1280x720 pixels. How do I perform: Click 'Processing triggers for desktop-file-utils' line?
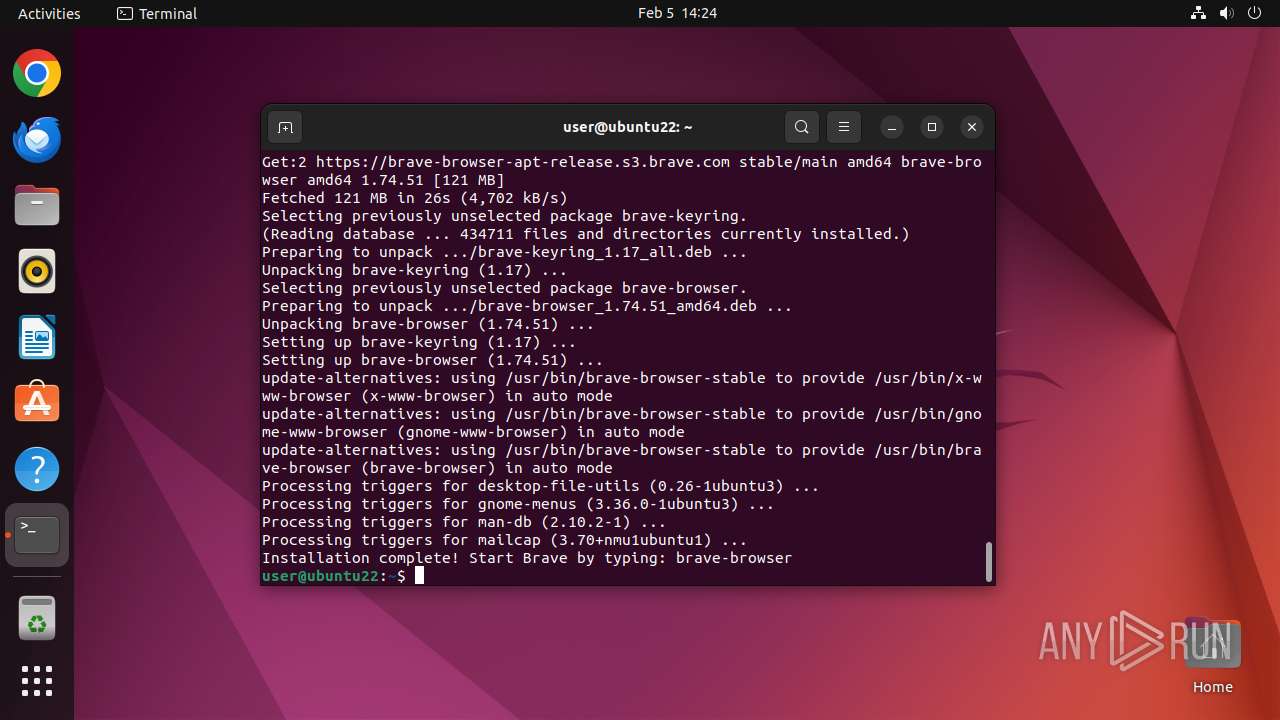coord(541,486)
